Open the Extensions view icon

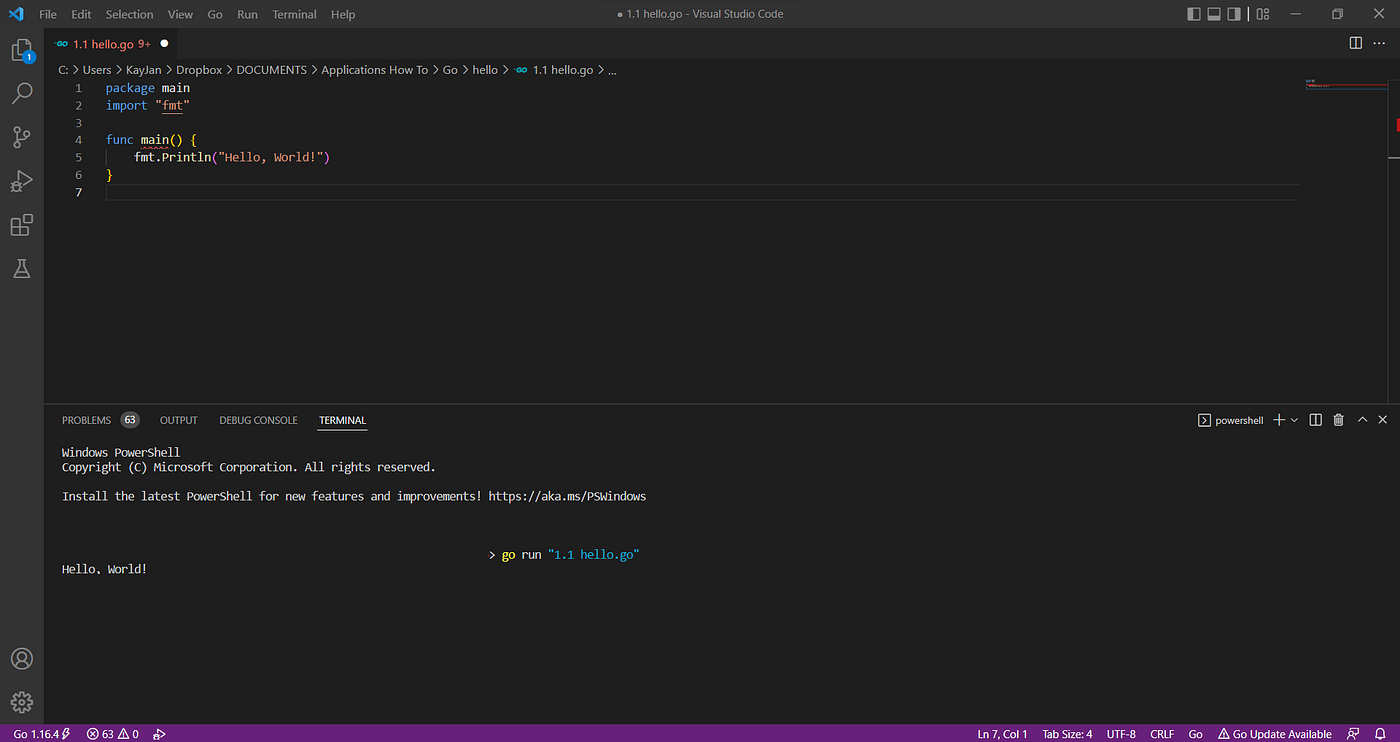[x=21, y=225]
